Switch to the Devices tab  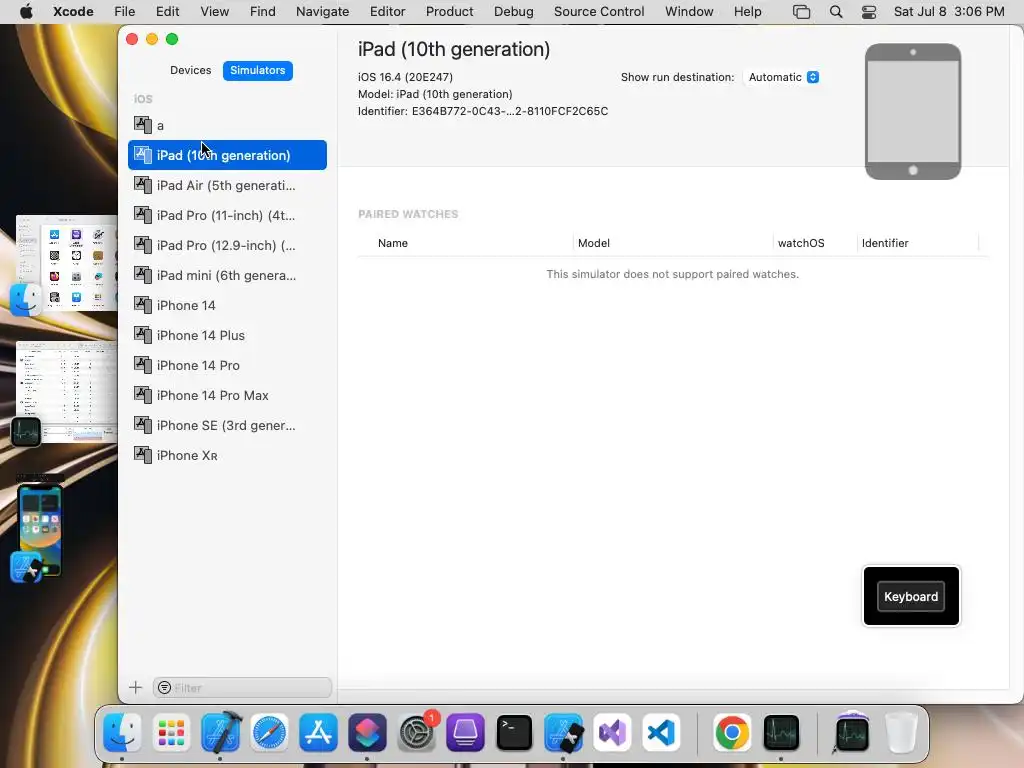[190, 70]
